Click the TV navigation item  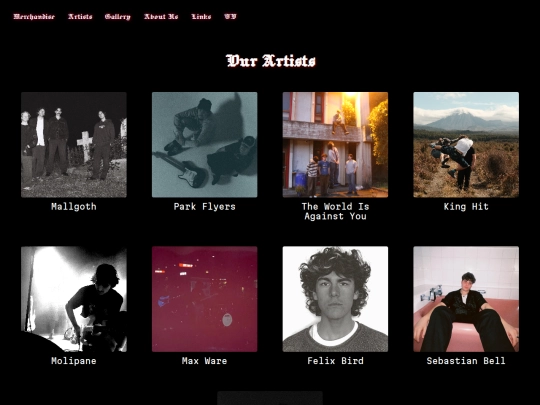pos(230,17)
